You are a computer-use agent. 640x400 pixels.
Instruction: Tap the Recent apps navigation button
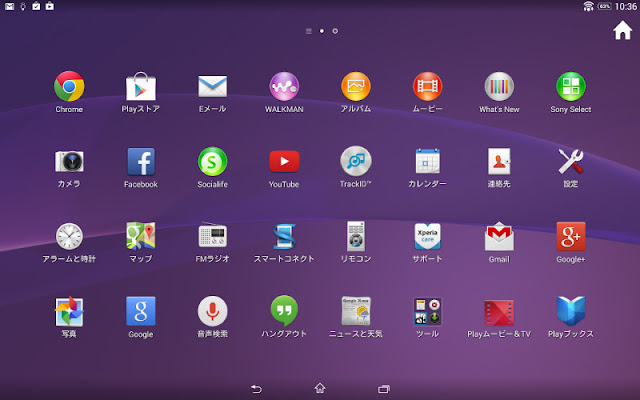384,389
